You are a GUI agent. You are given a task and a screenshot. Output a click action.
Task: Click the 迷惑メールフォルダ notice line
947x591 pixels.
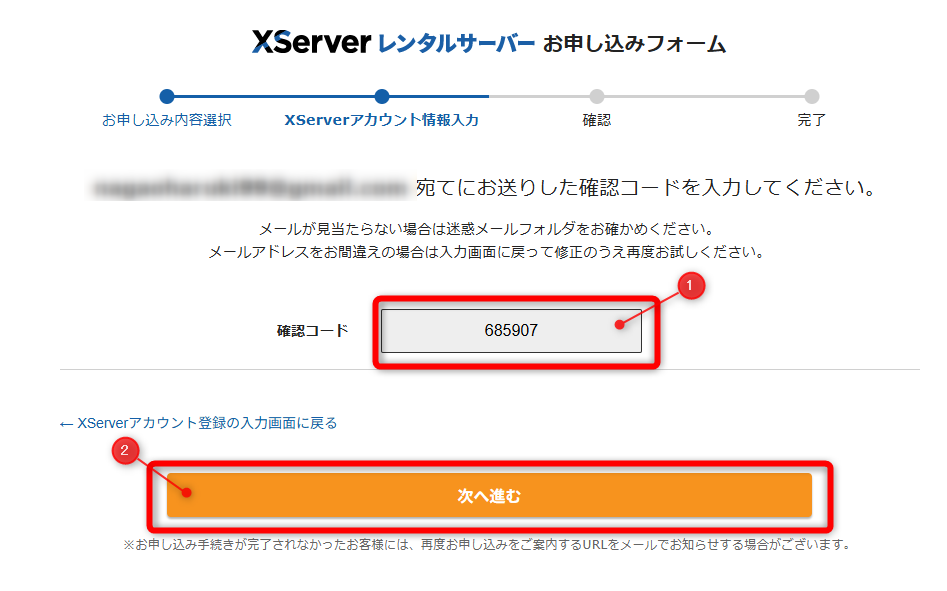coord(487,229)
